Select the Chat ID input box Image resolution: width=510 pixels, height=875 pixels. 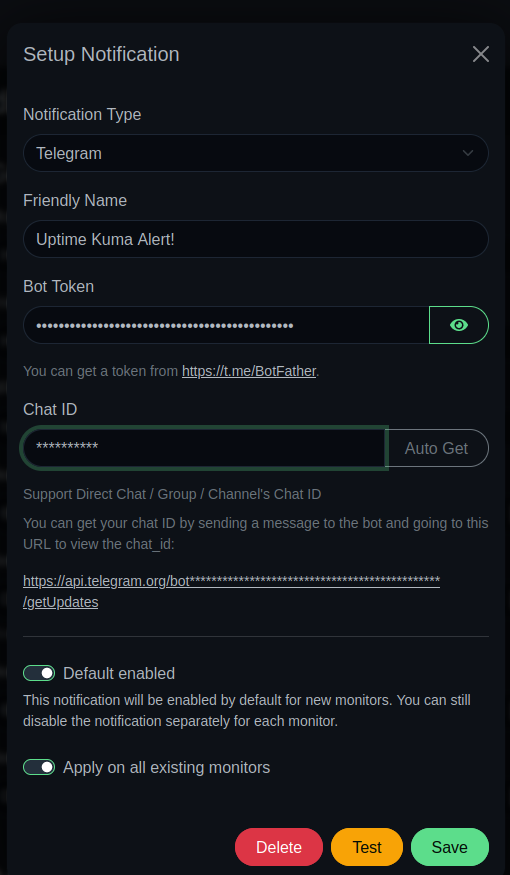[x=204, y=448]
